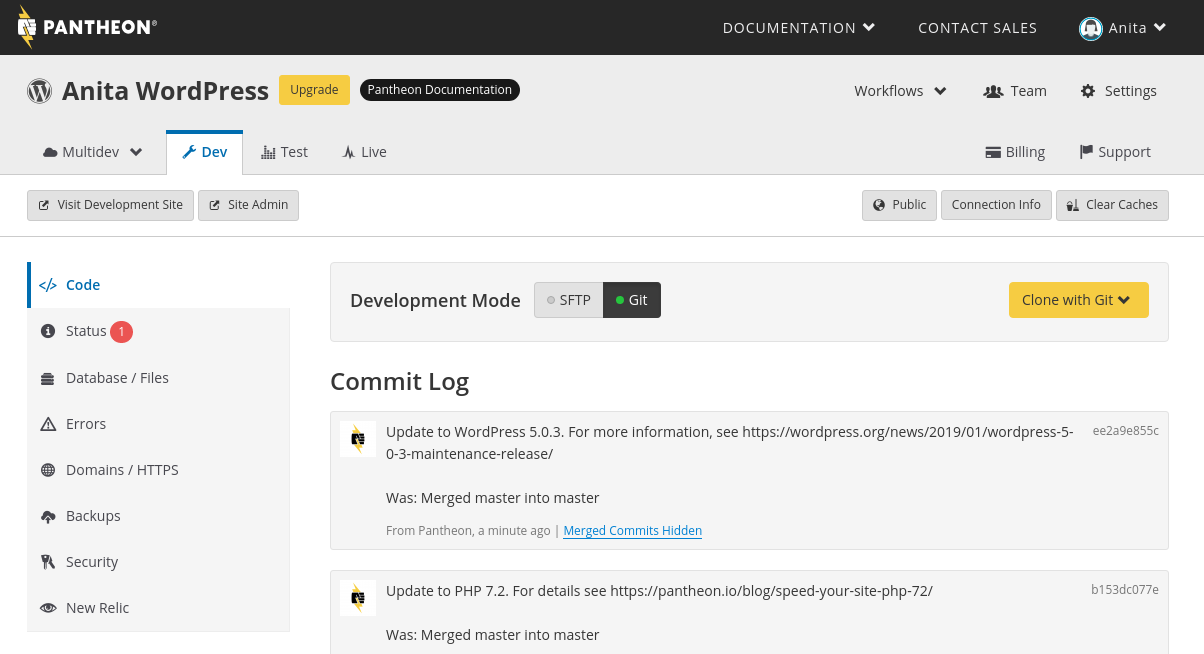Open the Code section in sidebar
The image size is (1204, 654).
click(x=158, y=285)
